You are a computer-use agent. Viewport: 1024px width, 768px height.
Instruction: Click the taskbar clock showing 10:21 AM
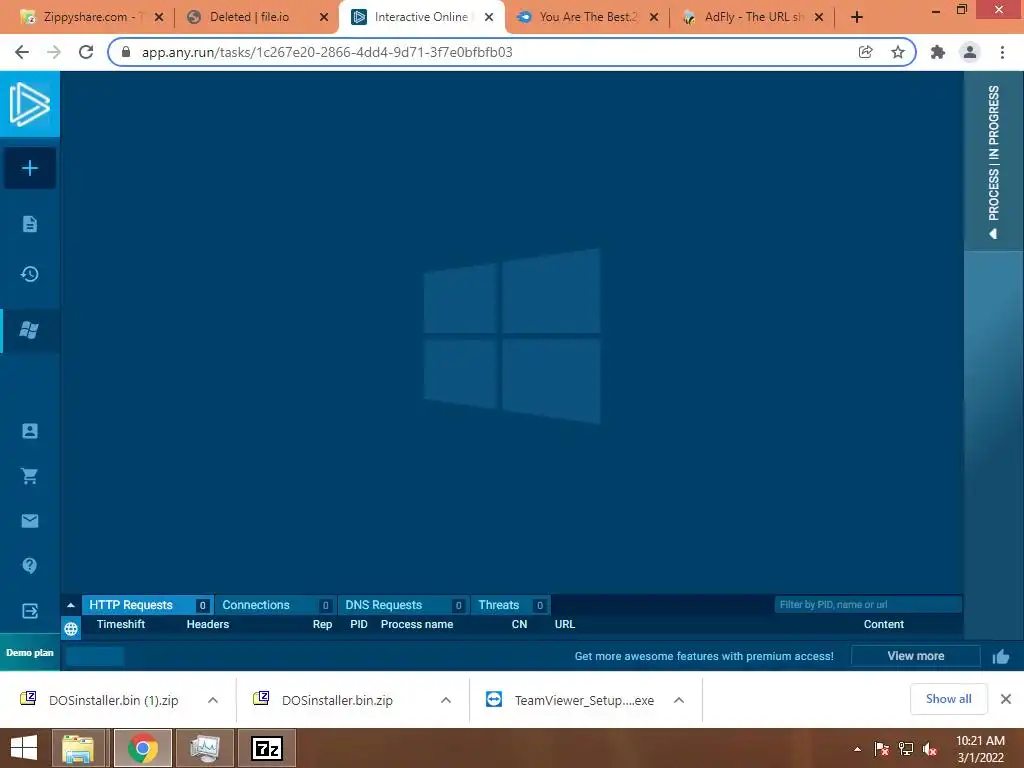point(980,748)
